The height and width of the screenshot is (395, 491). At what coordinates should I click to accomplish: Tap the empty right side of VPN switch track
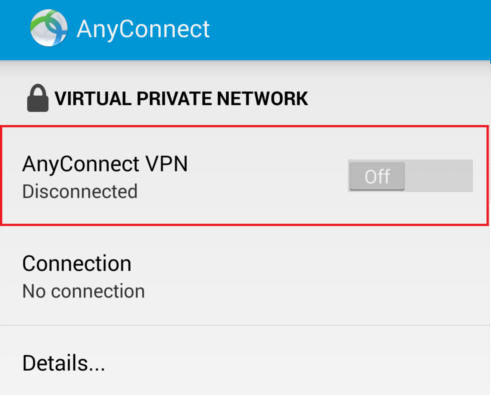[439, 176]
